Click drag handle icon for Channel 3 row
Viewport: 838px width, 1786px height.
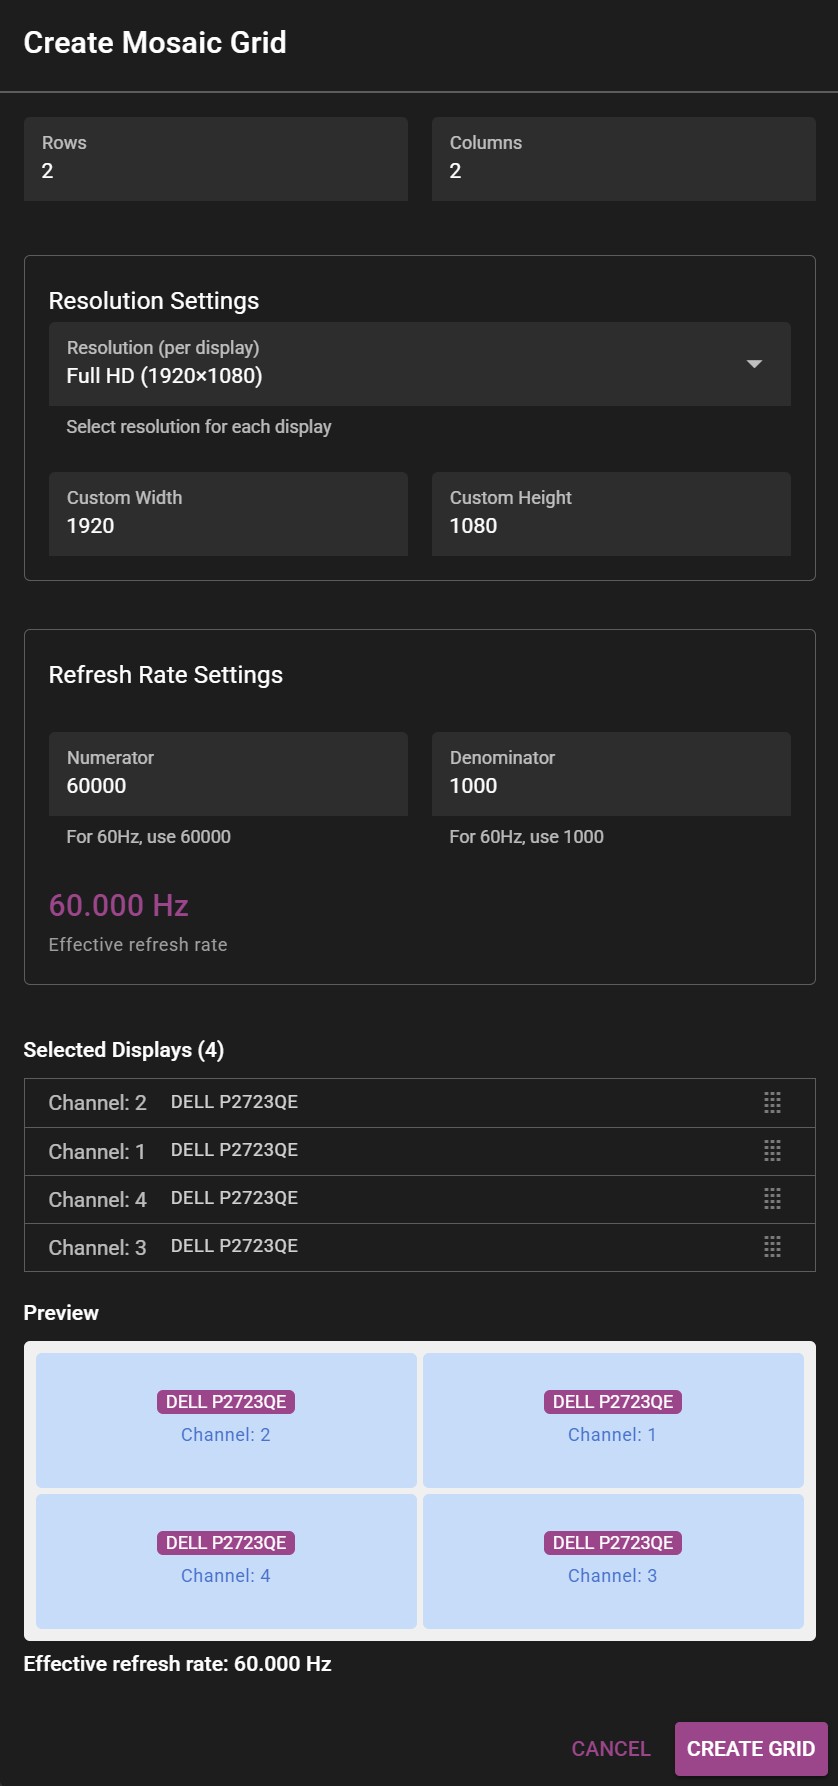(x=772, y=1247)
